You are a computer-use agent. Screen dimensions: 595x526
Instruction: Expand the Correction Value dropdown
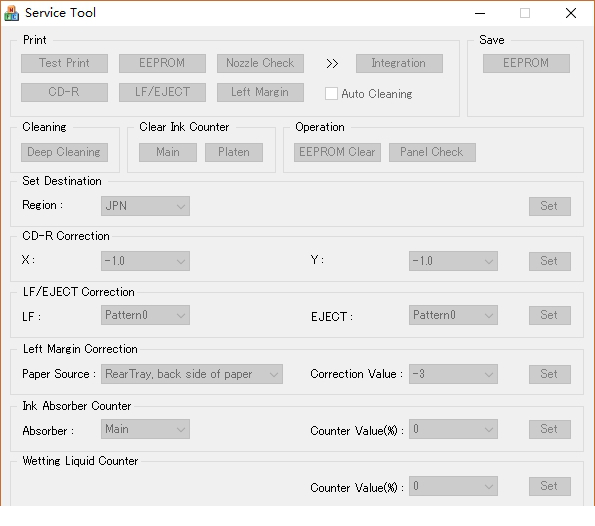pos(453,374)
